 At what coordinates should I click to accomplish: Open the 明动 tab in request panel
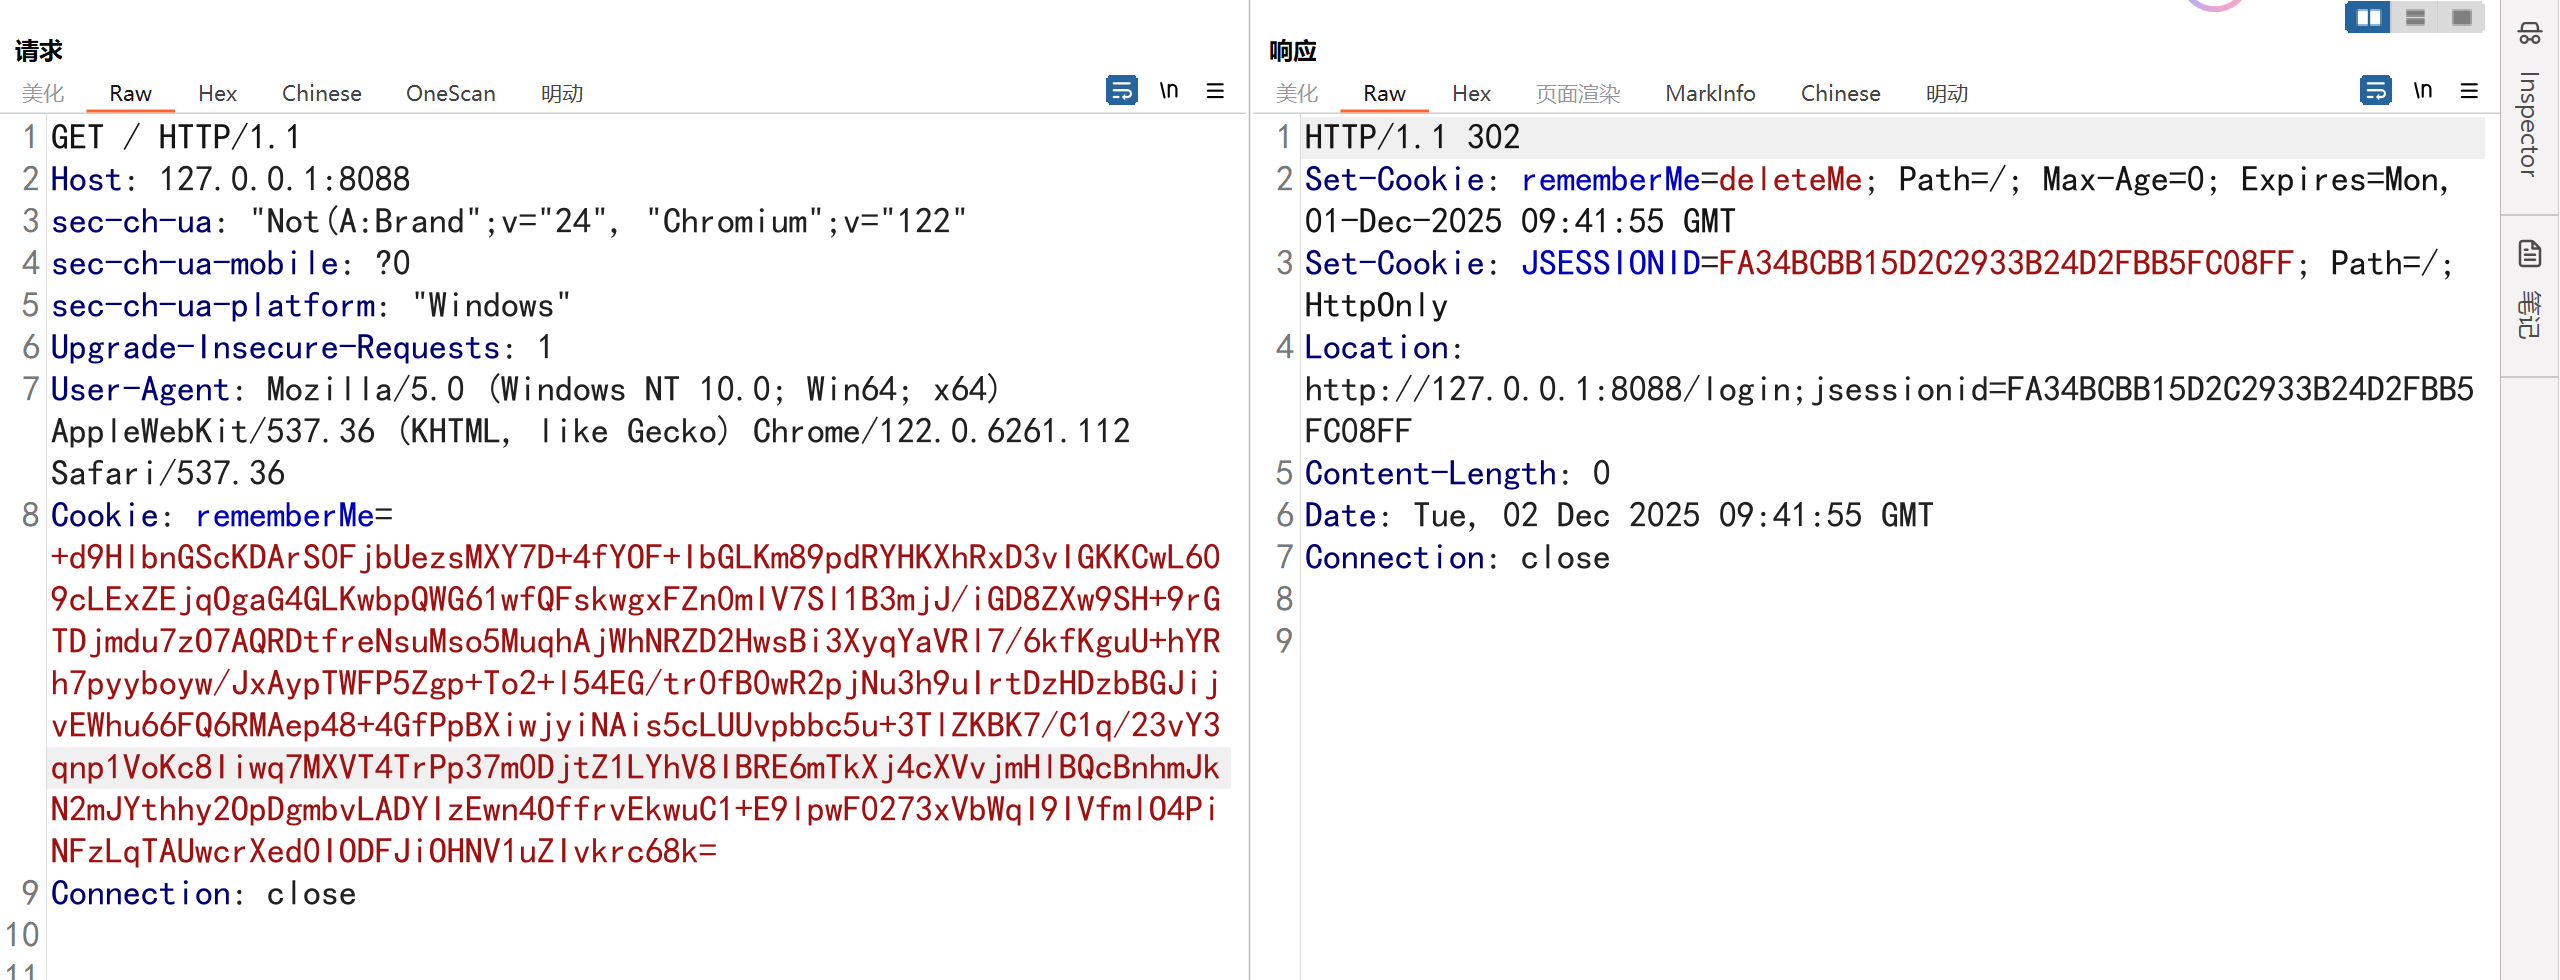pos(562,93)
